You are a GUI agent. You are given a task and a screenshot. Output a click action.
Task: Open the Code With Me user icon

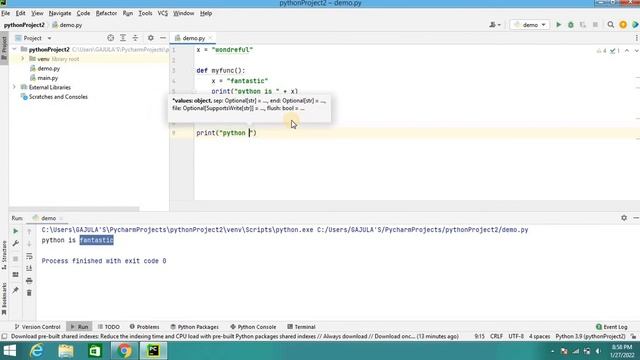(495, 25)
